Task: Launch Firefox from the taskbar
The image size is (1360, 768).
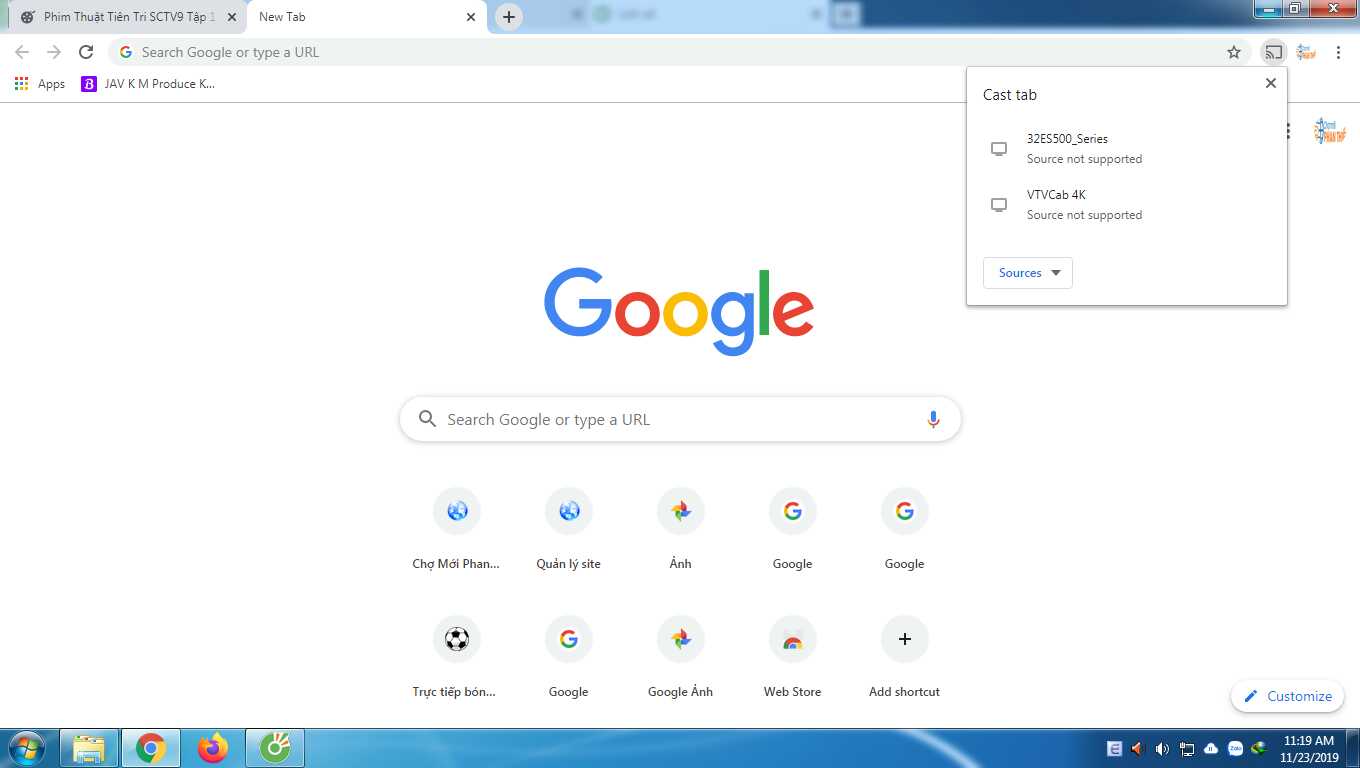Action: tap(213, 748)
